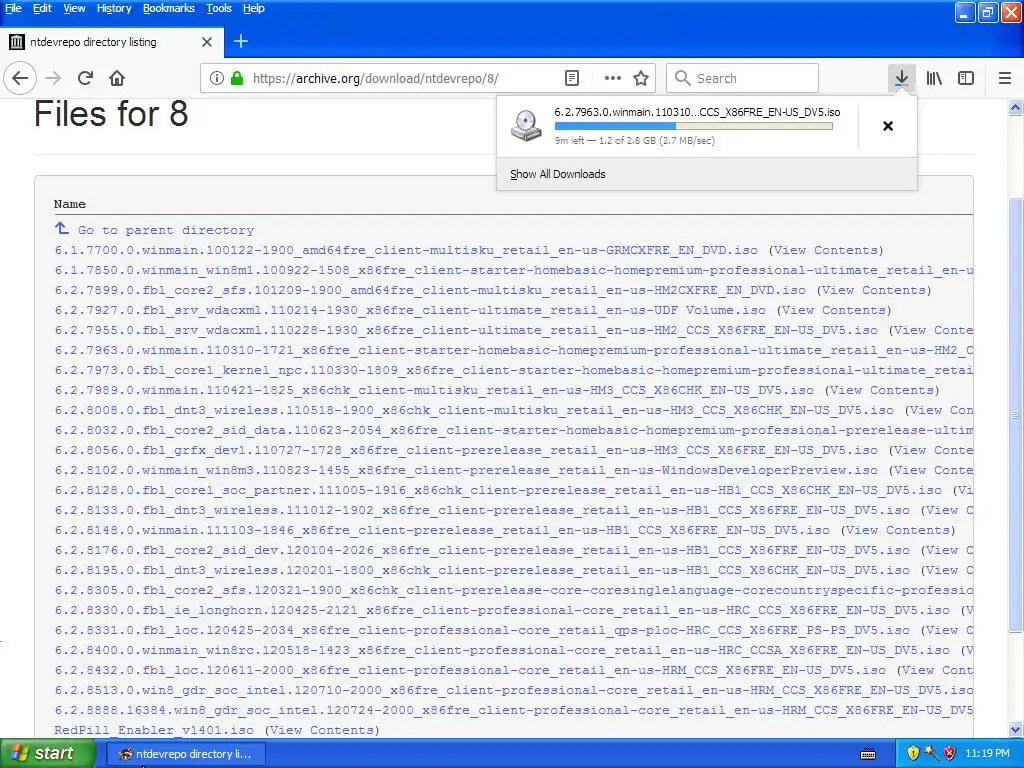Click the up-arrow parent directory icon
1024x768 pixels.
[61, 228]
